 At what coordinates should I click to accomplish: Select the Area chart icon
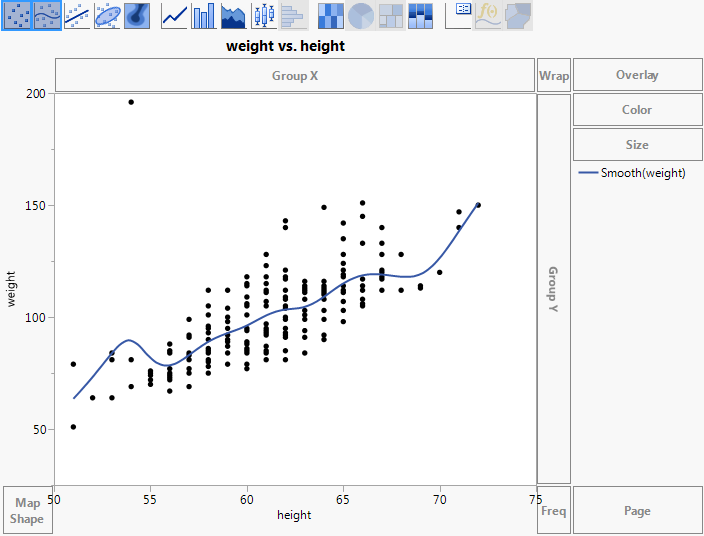click(x=233, y=16)
